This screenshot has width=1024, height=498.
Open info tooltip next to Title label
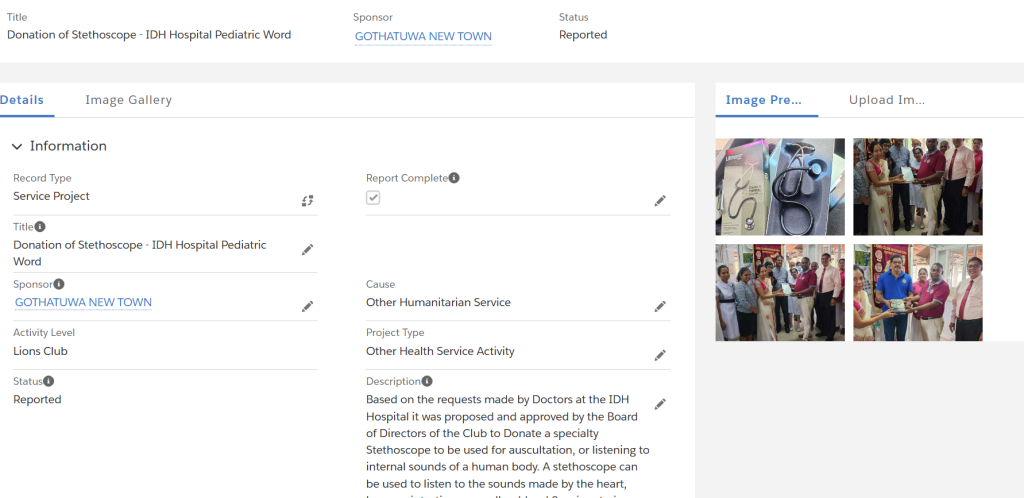[x=40, y=226]
